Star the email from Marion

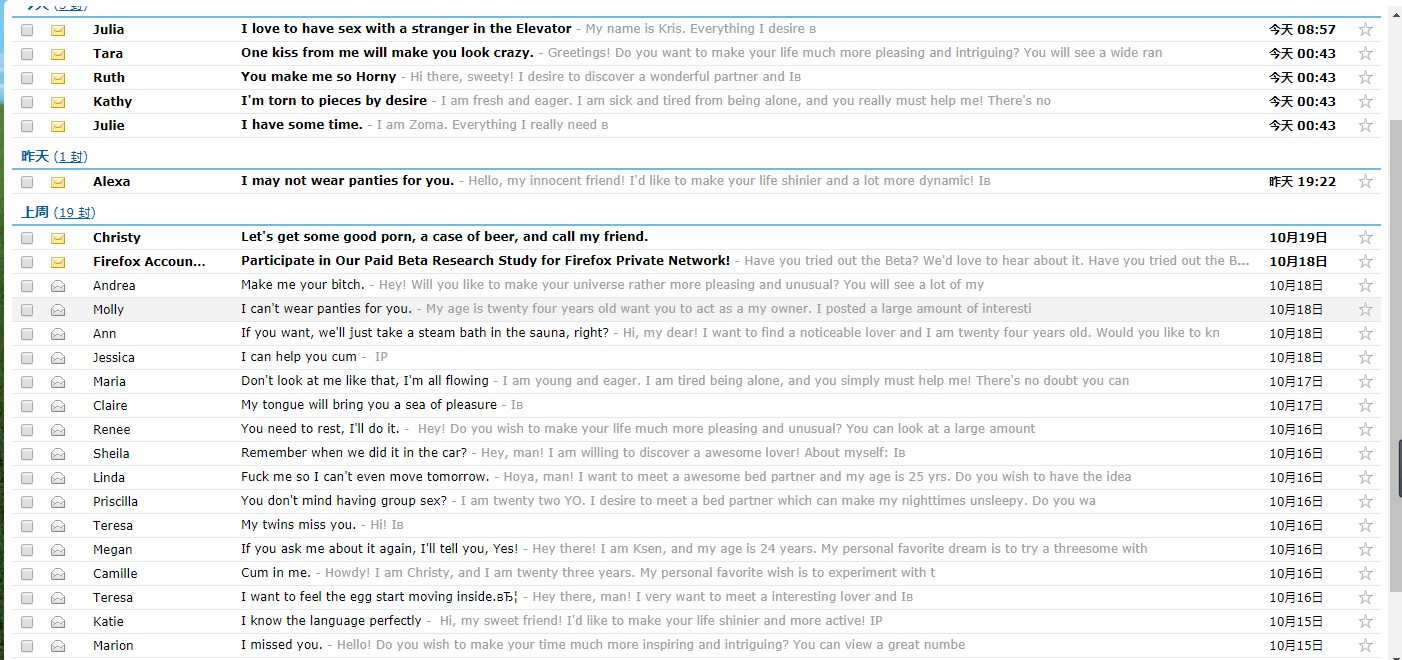(1365, 646)
